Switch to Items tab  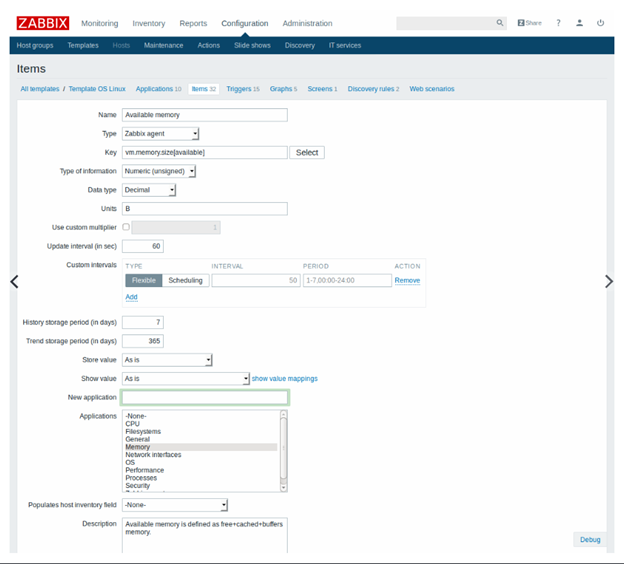tap(204, 89)
